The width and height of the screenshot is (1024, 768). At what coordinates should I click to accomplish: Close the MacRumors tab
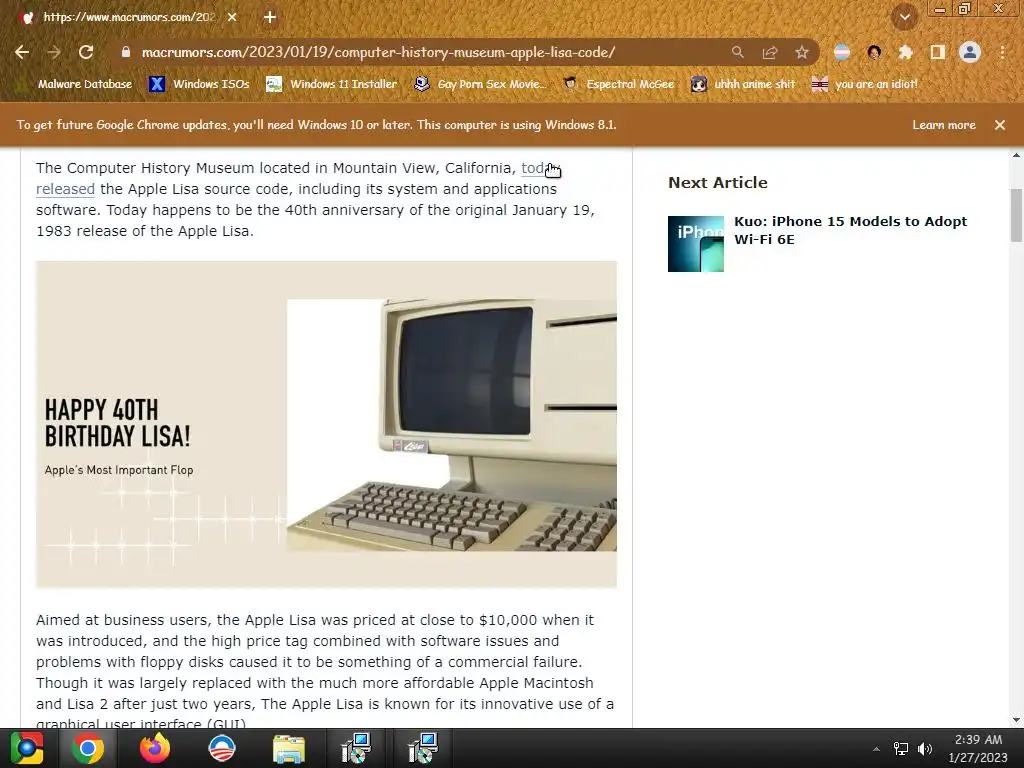232,17
